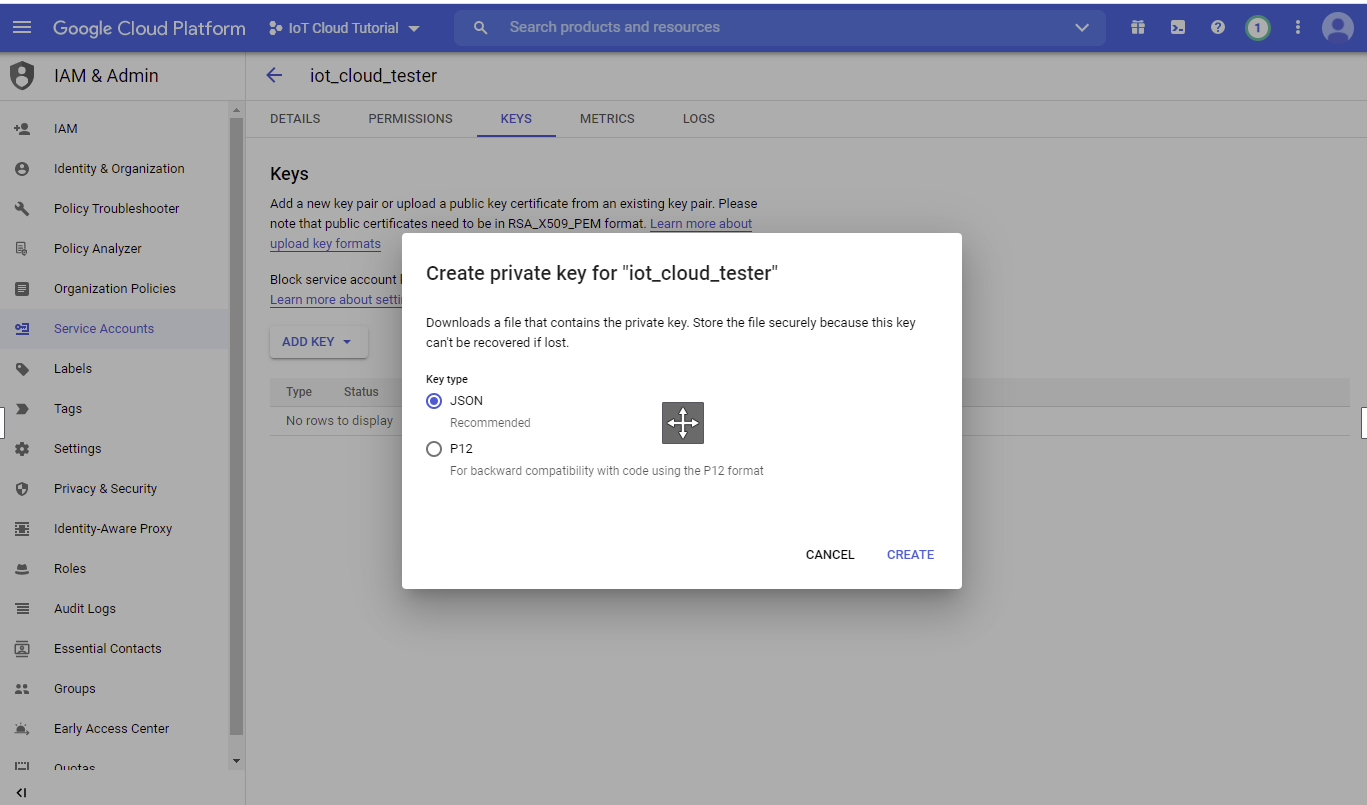Click the Privacy & Security shield icon
The height and width of the screenshot is (805, 1367).
pyautogui.click(x=22, y=488)
